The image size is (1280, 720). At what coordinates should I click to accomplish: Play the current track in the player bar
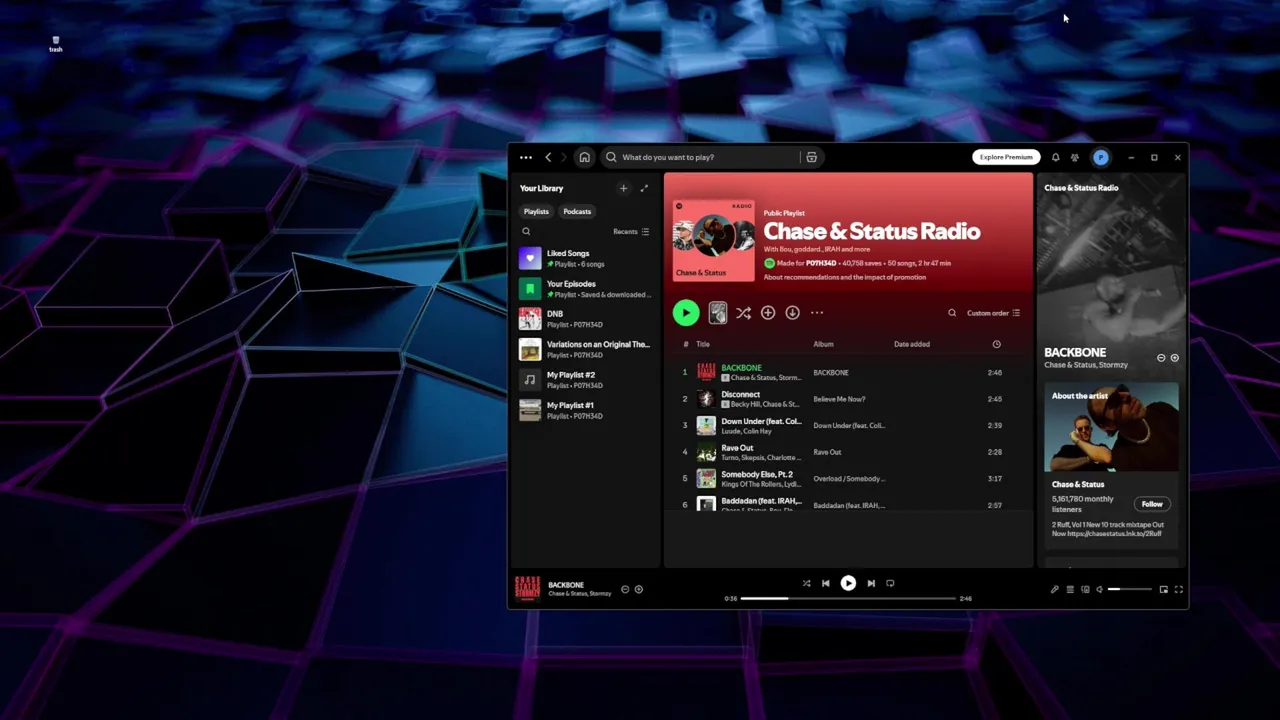(x=848, y=583)
